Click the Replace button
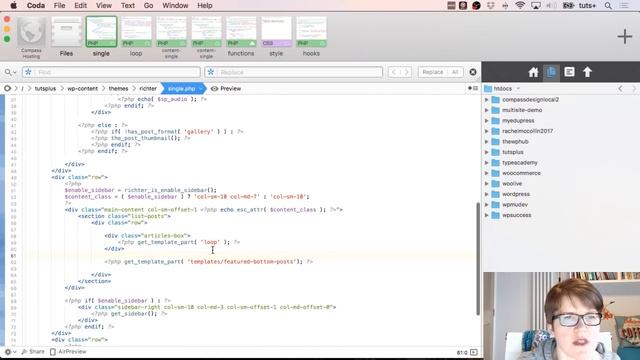The width and height of the screenshot is (640, 360). coord(433,72)
